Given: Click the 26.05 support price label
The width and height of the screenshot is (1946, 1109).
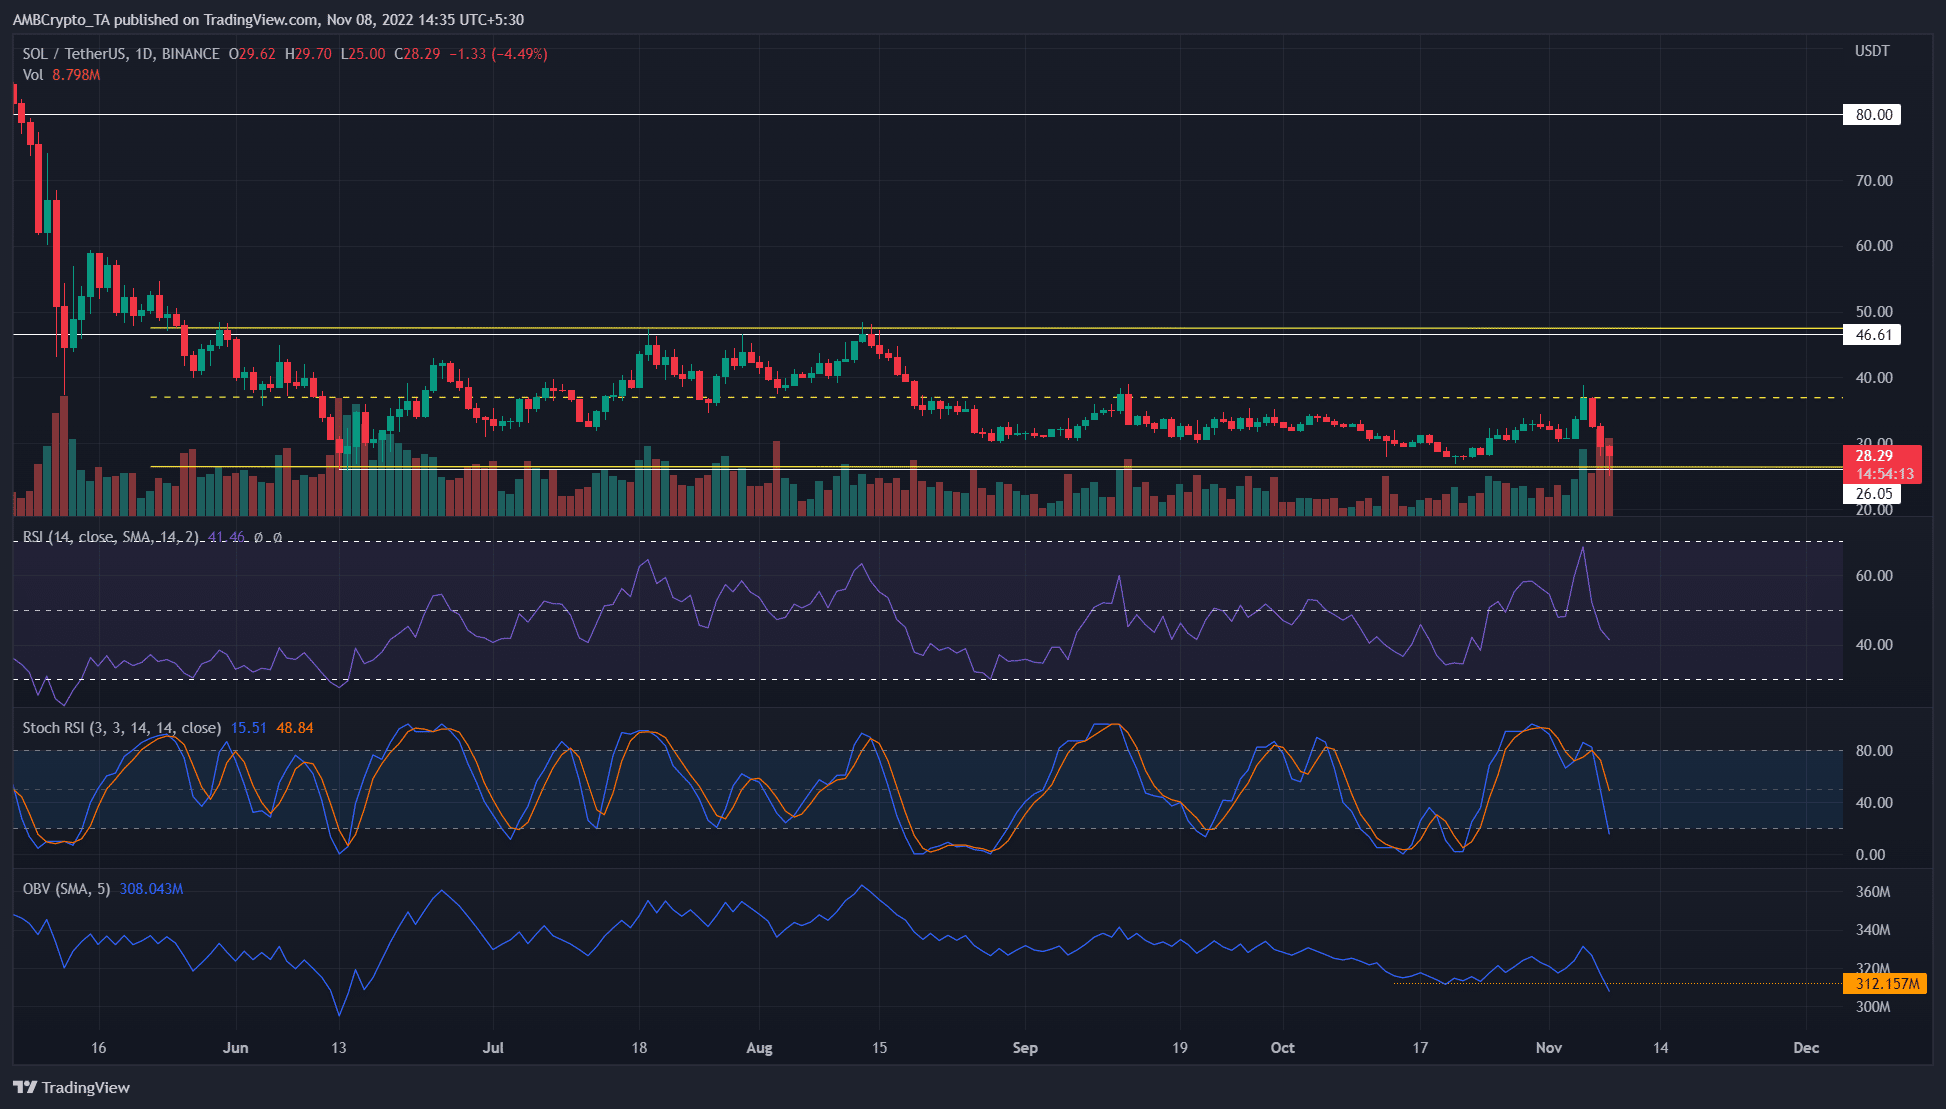Looking at the screenshot, I should pos(1872,494).
